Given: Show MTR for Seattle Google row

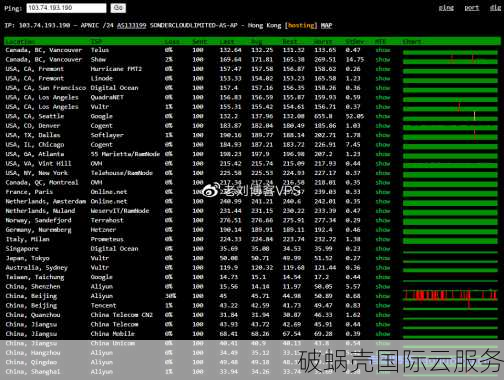Looking at the screenshot, I should (x=383, y=116).
